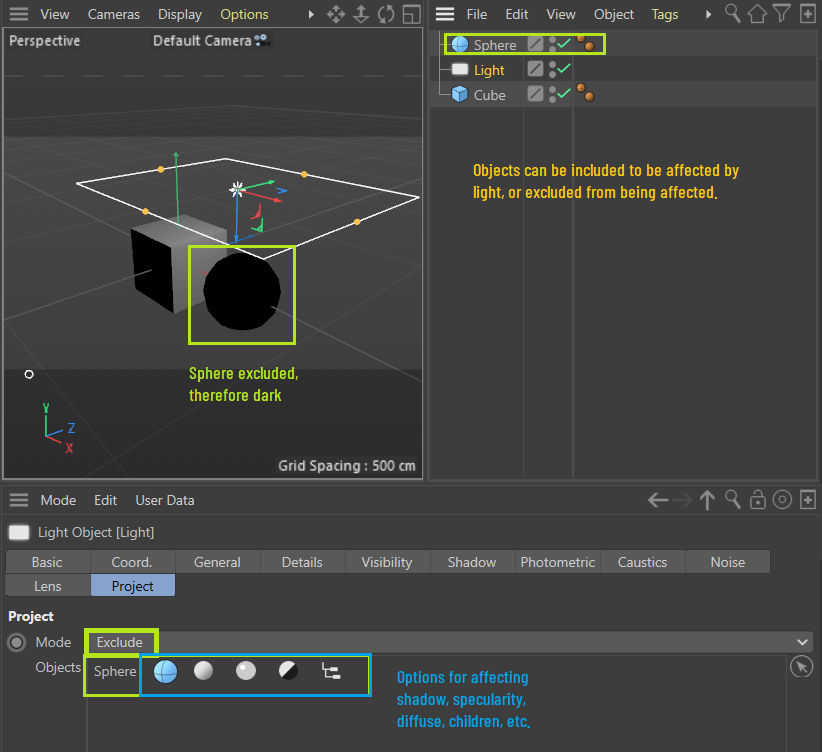
Task: Open the viewport Options menu
Action: pos(244,14)
